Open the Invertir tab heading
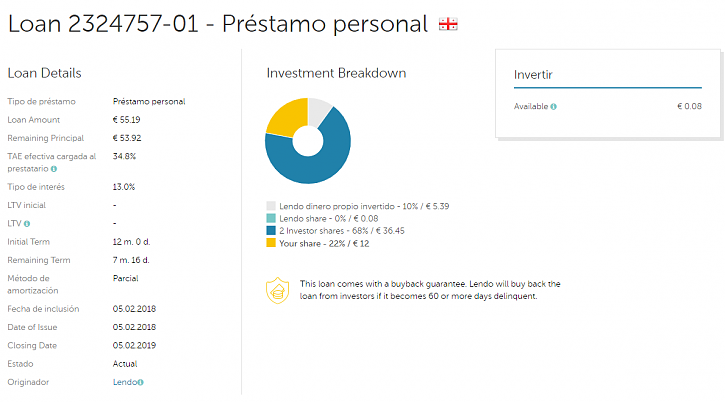Screen dimensions: 725x402 point(533,75)
